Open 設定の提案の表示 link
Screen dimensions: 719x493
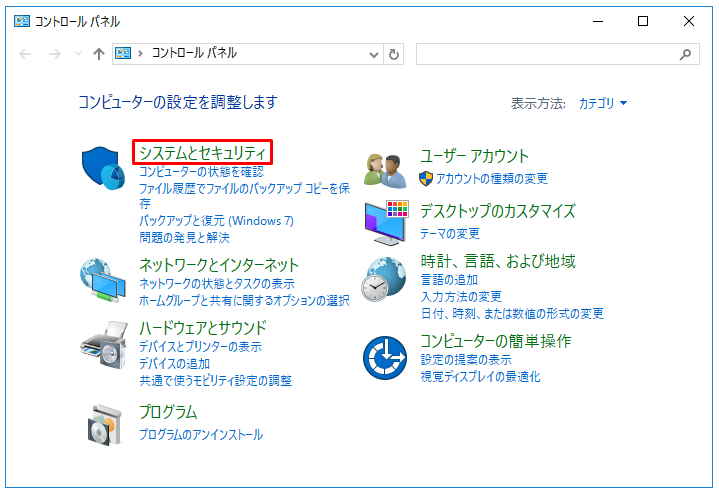(466, 359)
